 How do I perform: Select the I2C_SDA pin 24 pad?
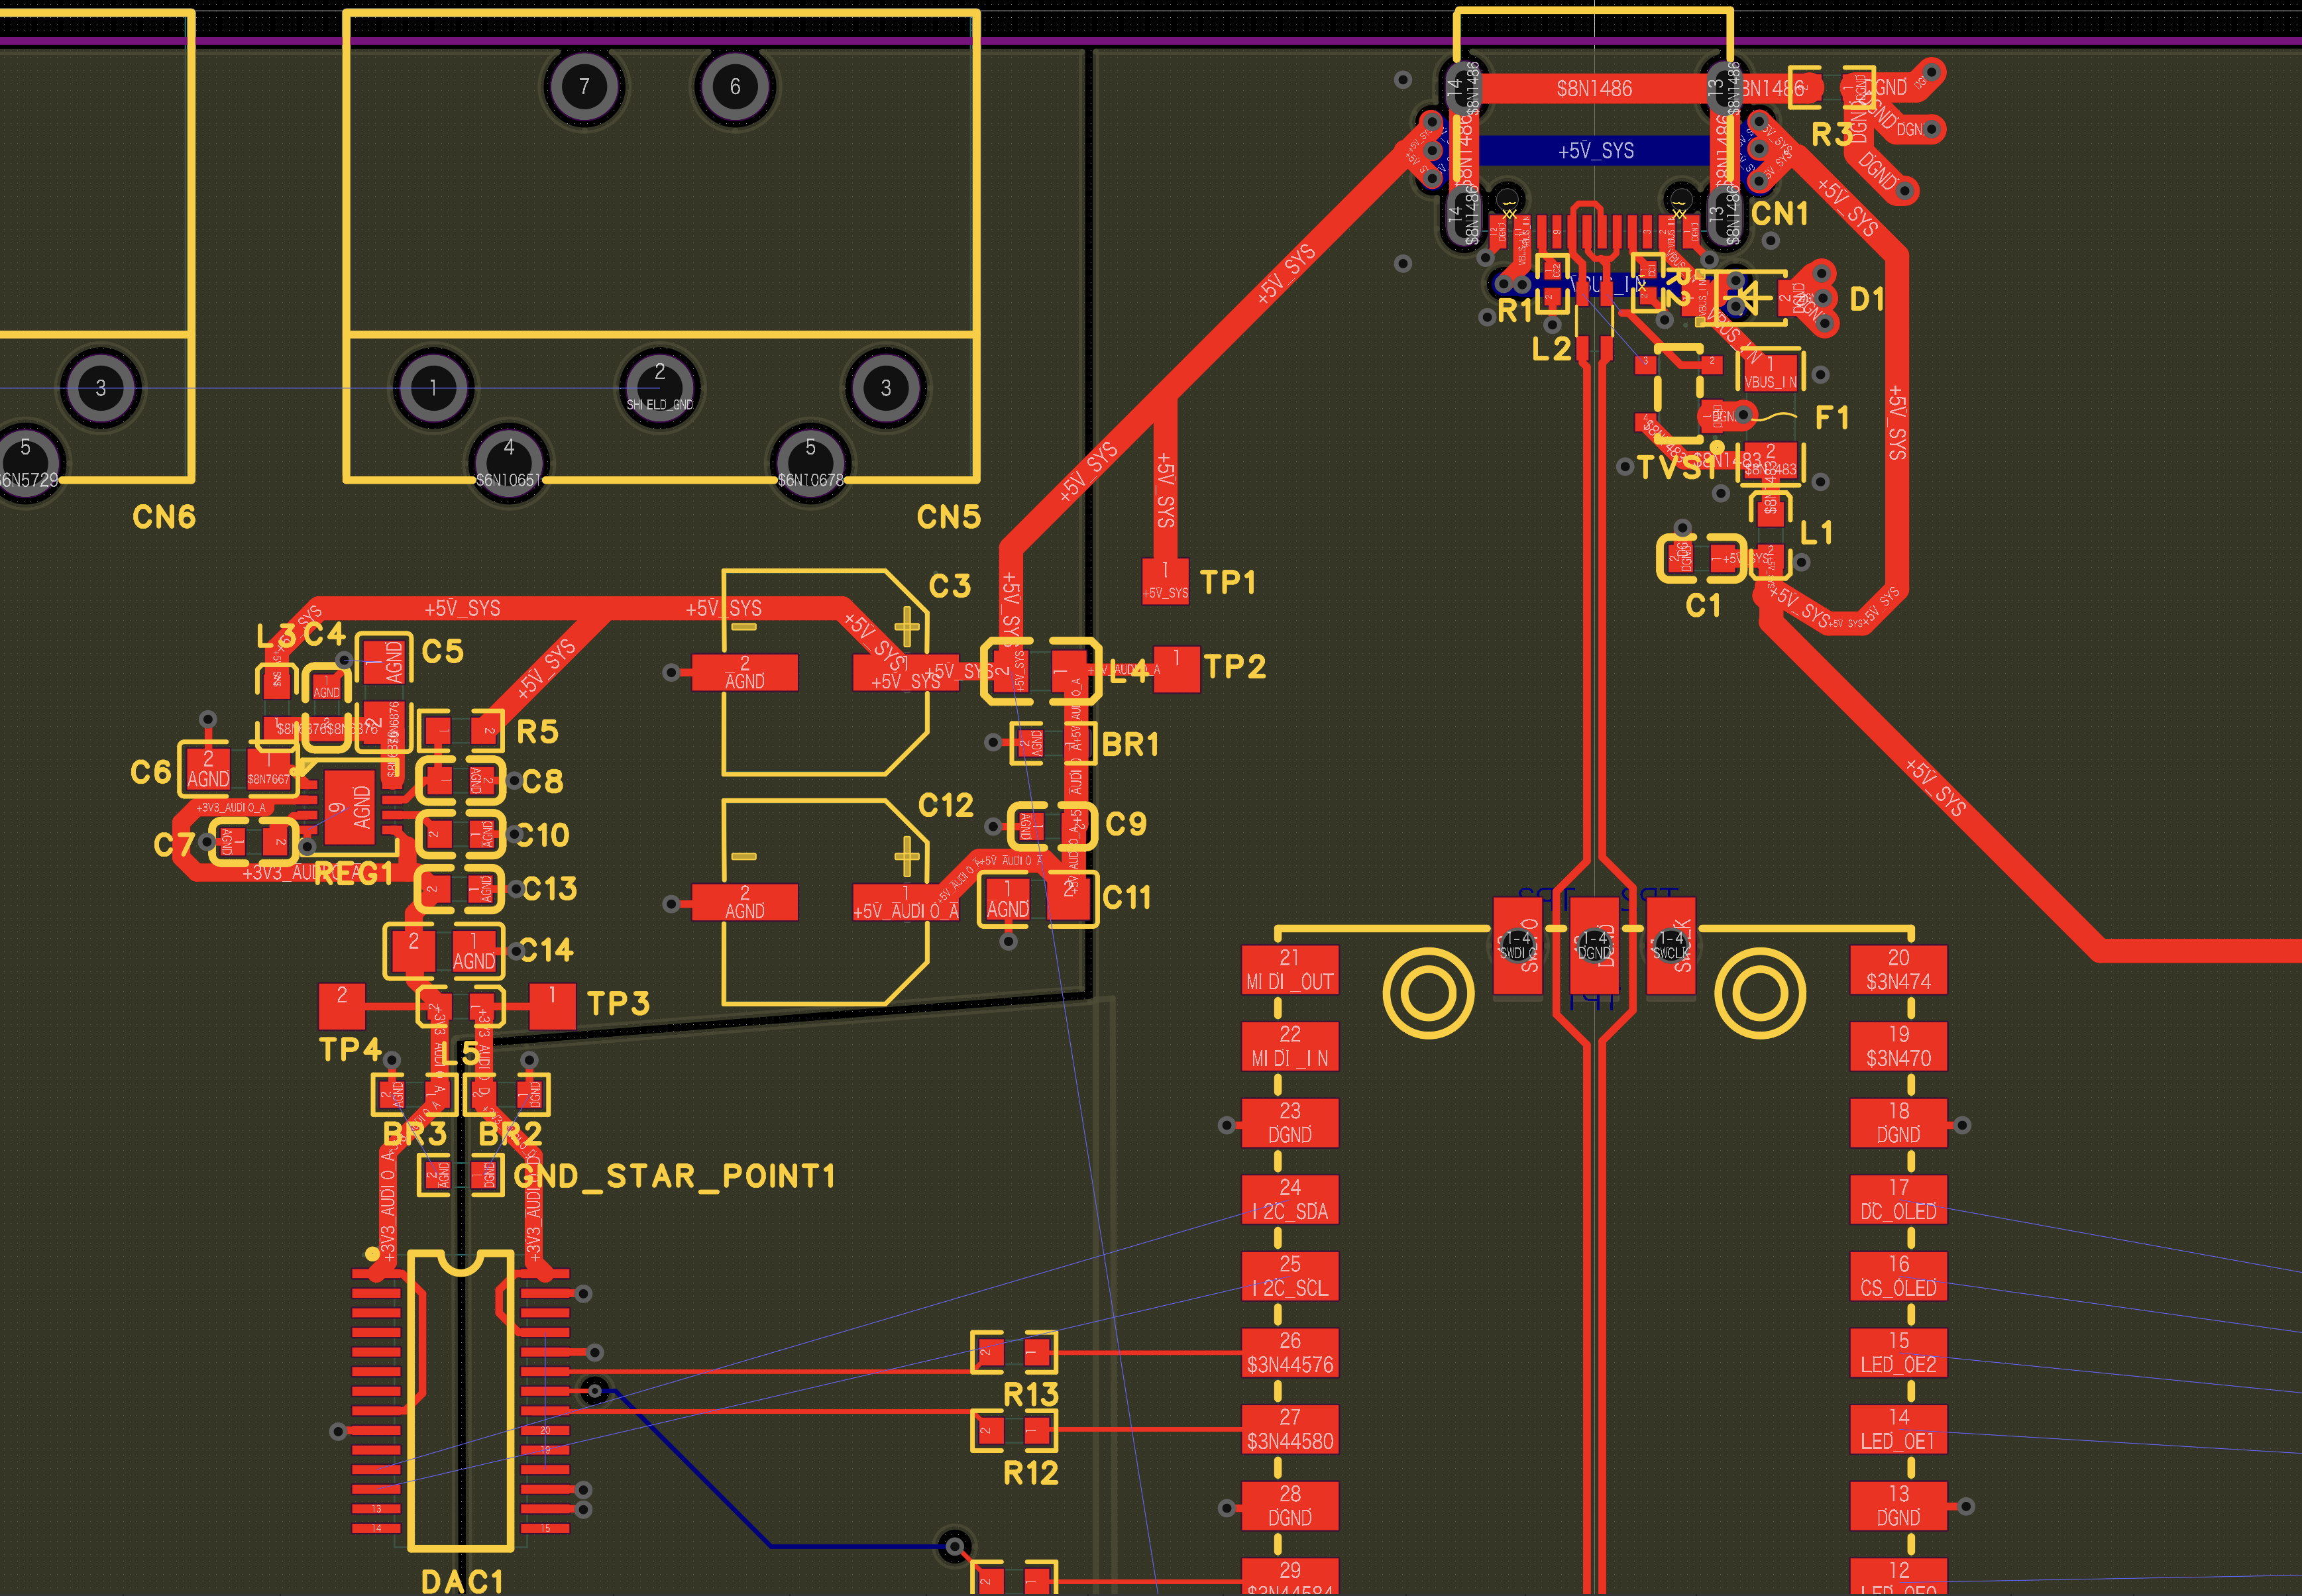(x=1289, y=1199)
